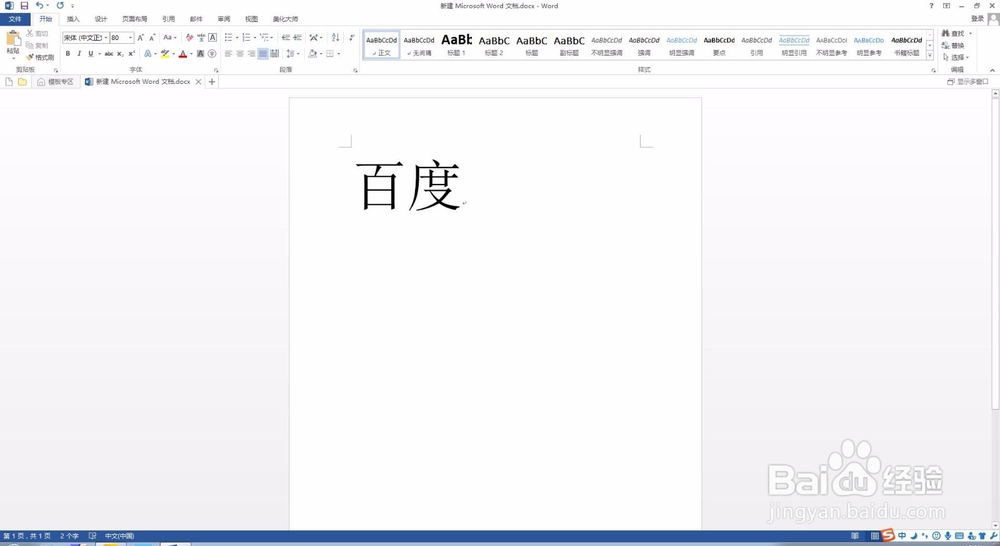Switch to the Design (设计) tab

[x=101, y=19]
